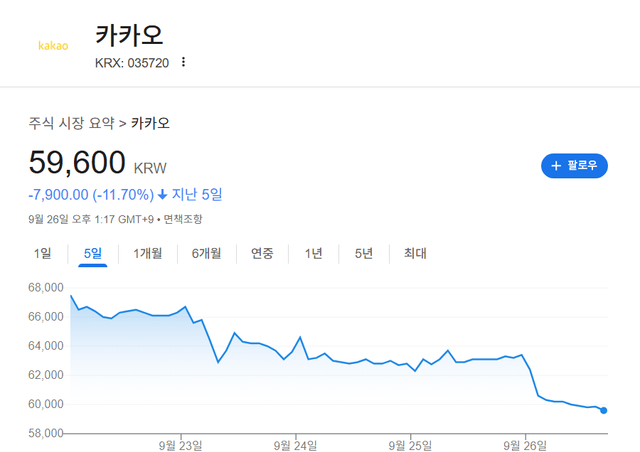Select the 1일 time range tab

[x=42, y=253]
